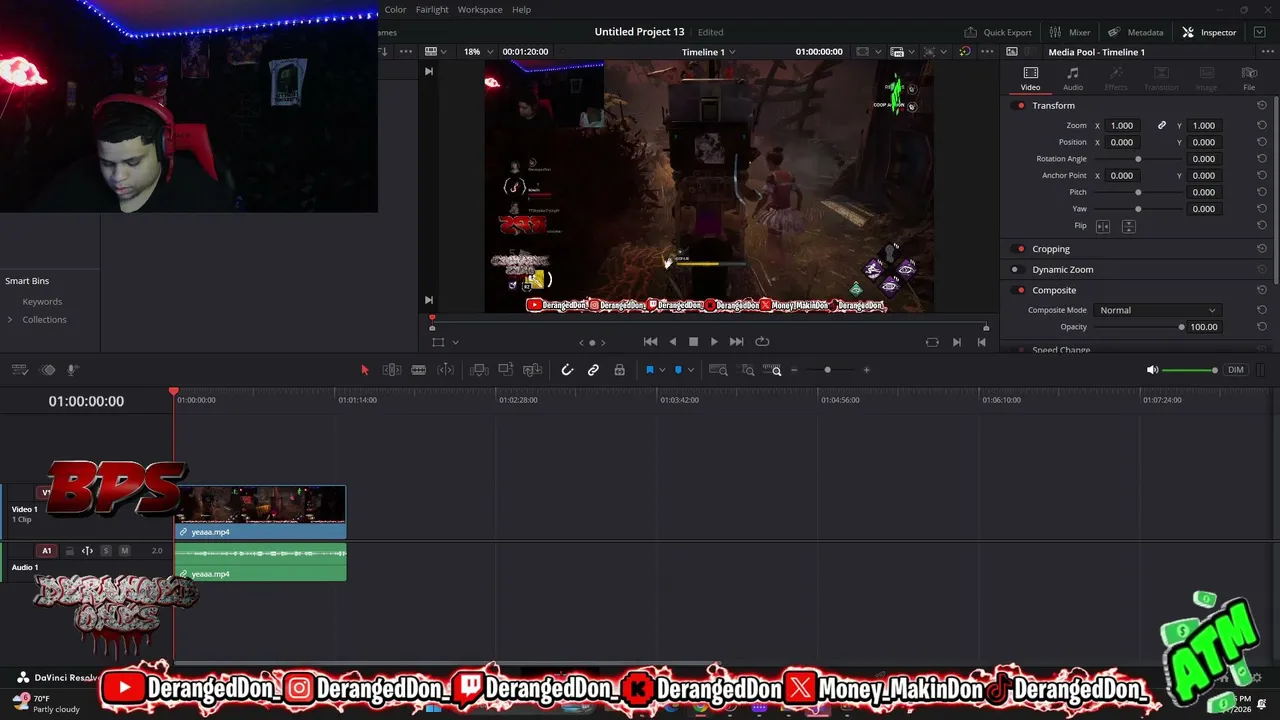Image resolution: width=1280 pixels, height=720 pixels.
Task: Toggle the Position Lock padlock icon
Action: point(619,370)
